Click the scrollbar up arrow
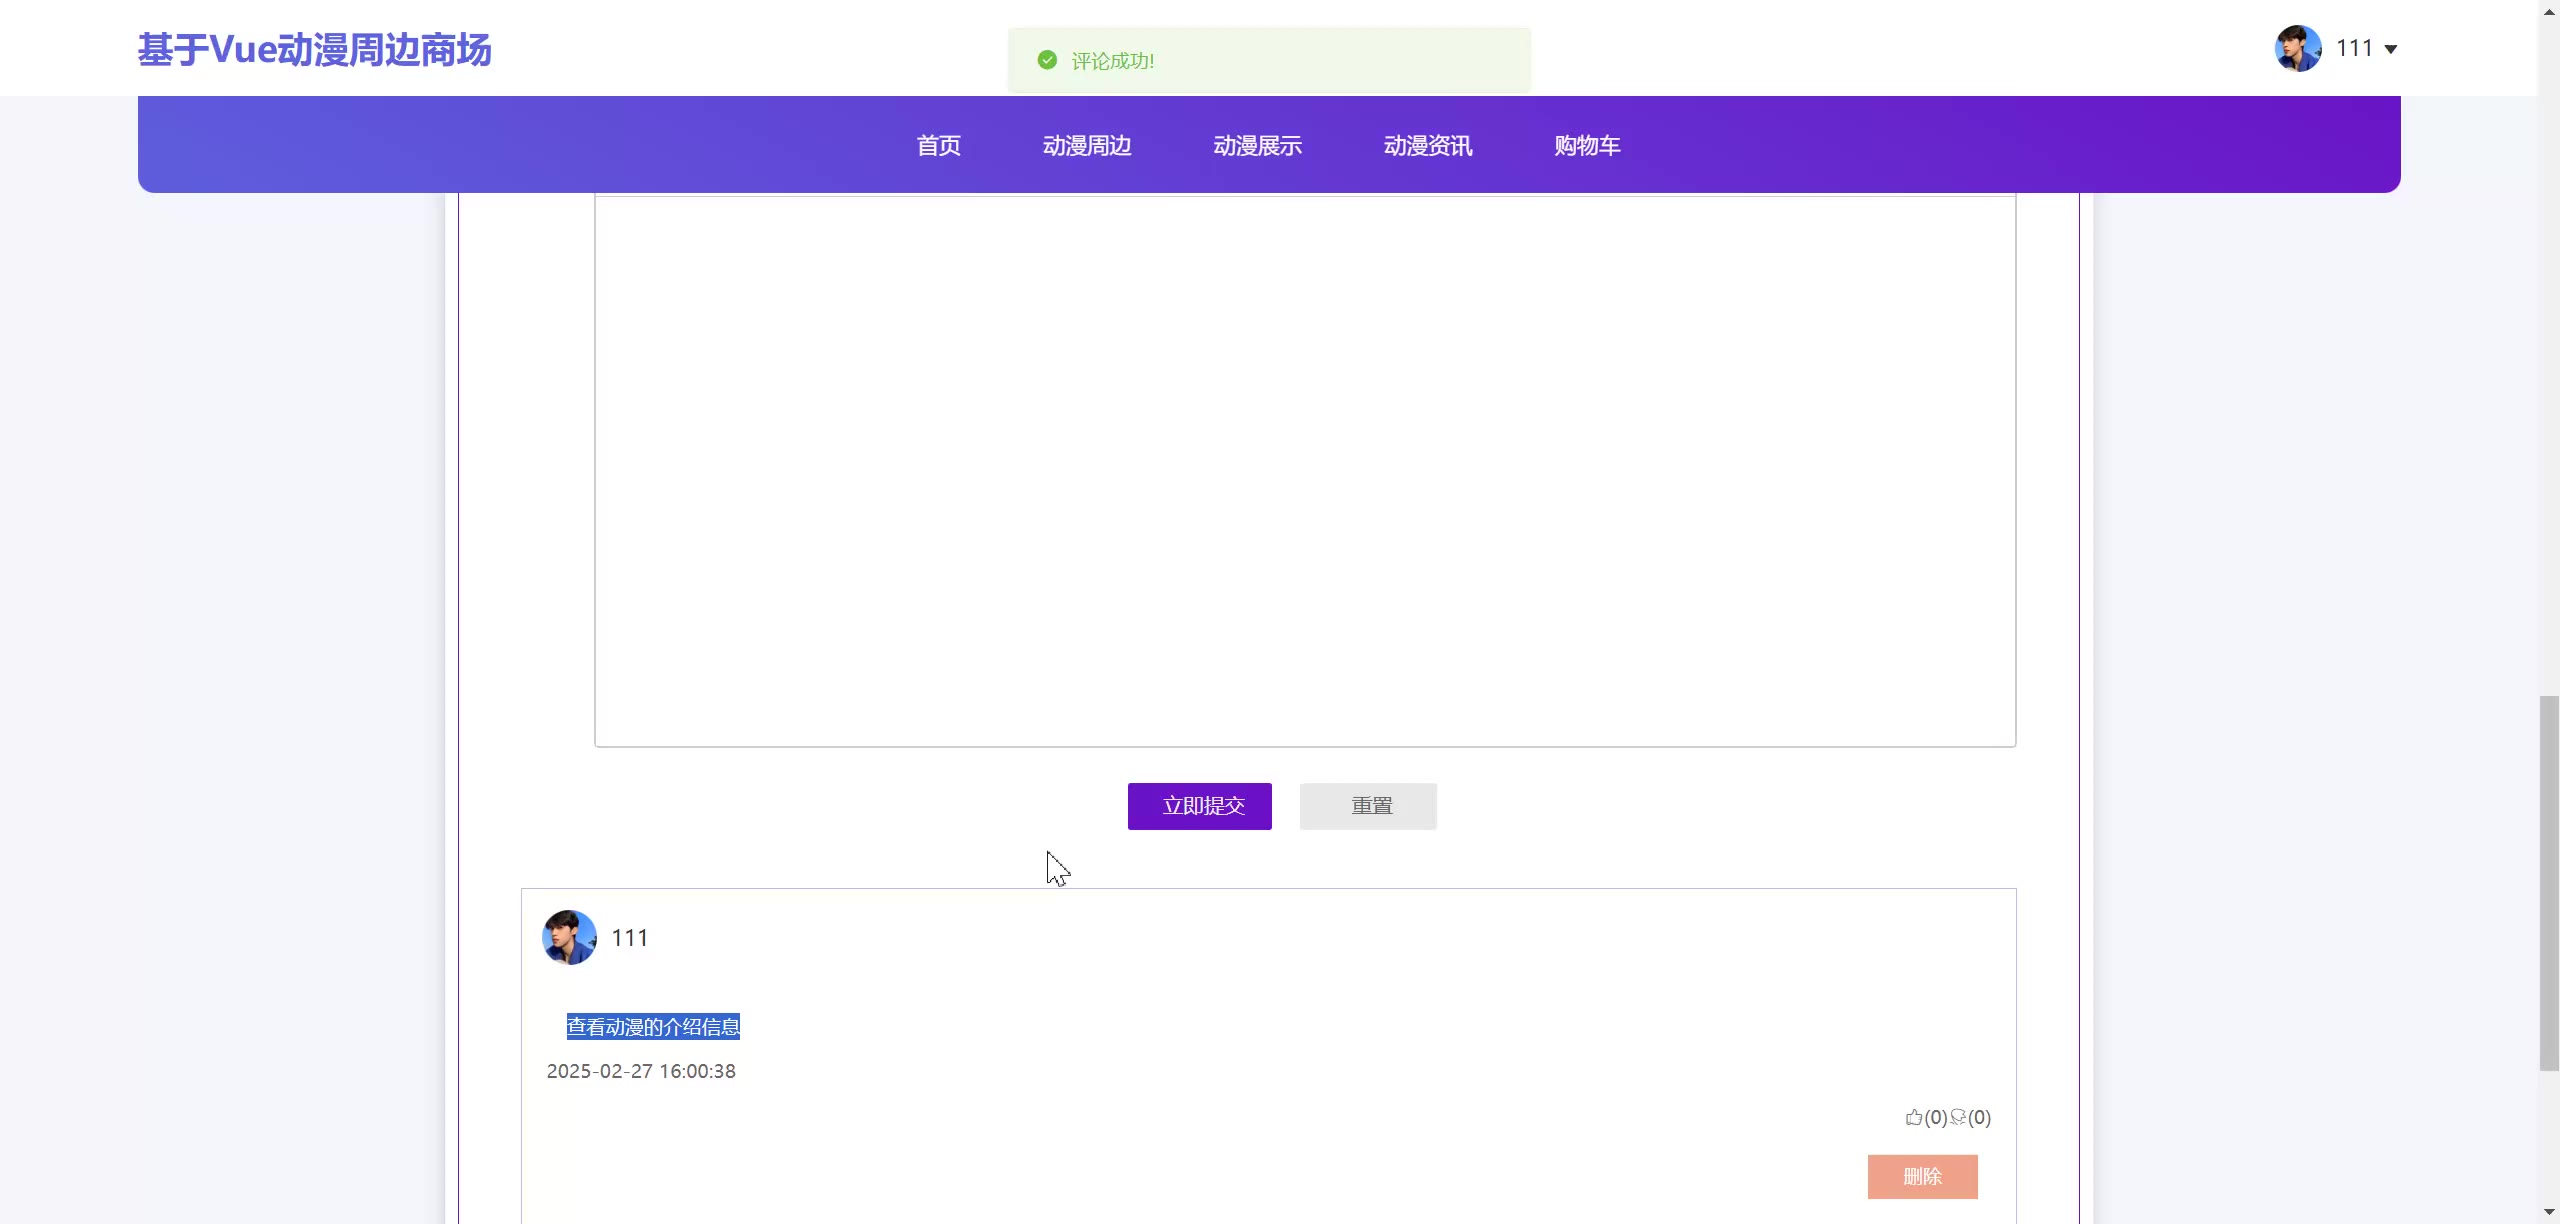Image resolution: width=2560 pixels, height=1224 pixels. point(2549,10)
